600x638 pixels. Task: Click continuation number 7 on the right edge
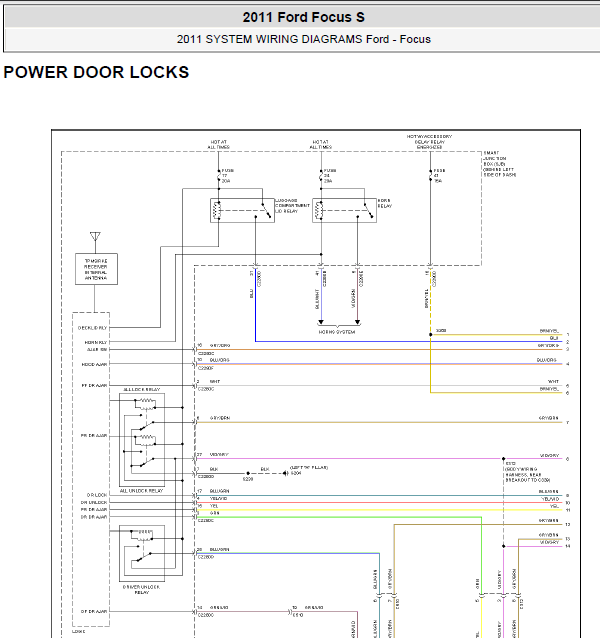[567, 423]
